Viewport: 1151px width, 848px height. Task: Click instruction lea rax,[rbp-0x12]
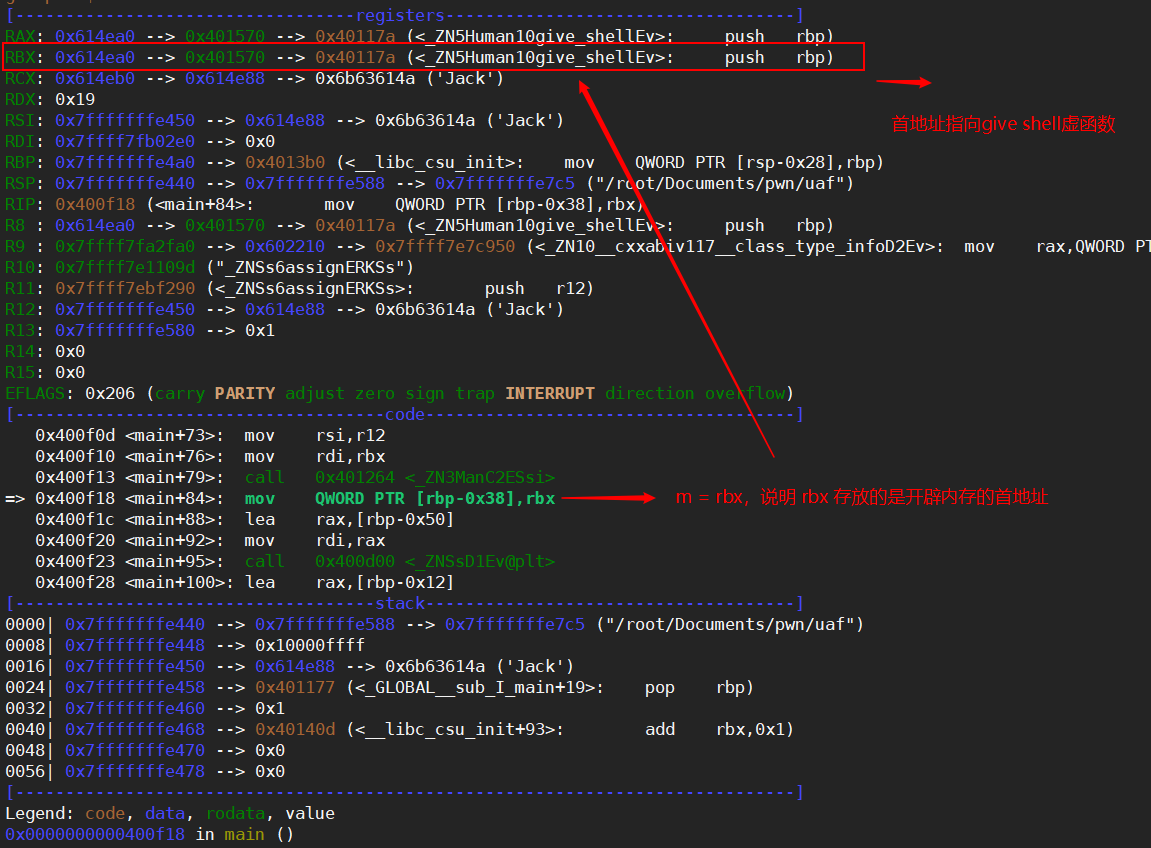(349, 583)
